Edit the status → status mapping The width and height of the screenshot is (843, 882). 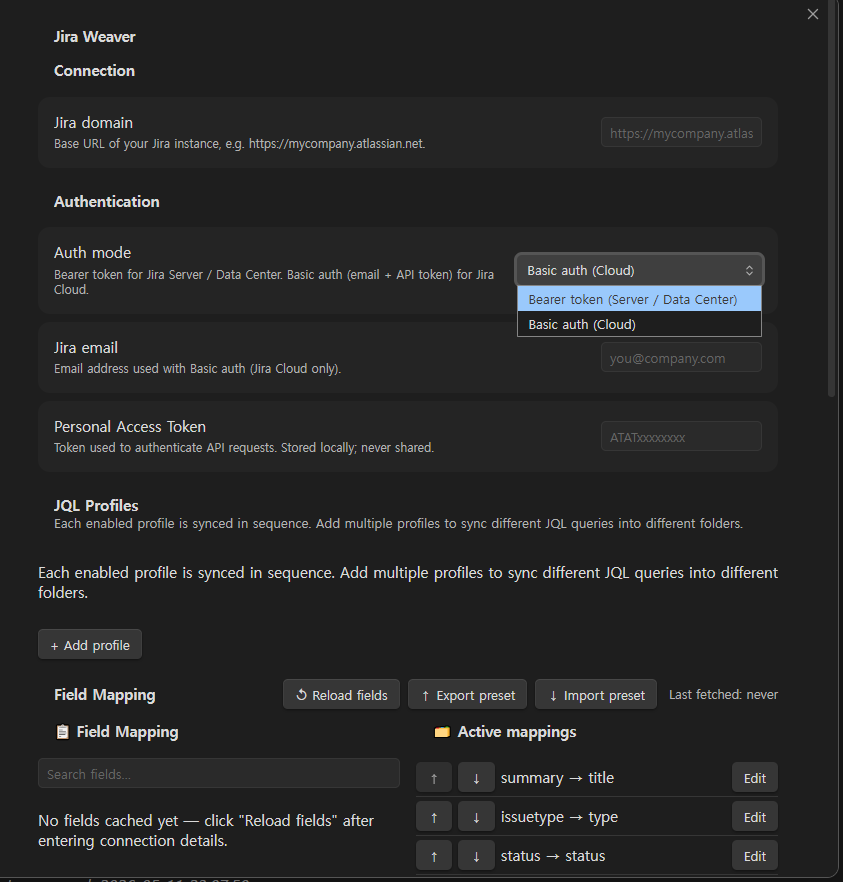tap(755, 856)
